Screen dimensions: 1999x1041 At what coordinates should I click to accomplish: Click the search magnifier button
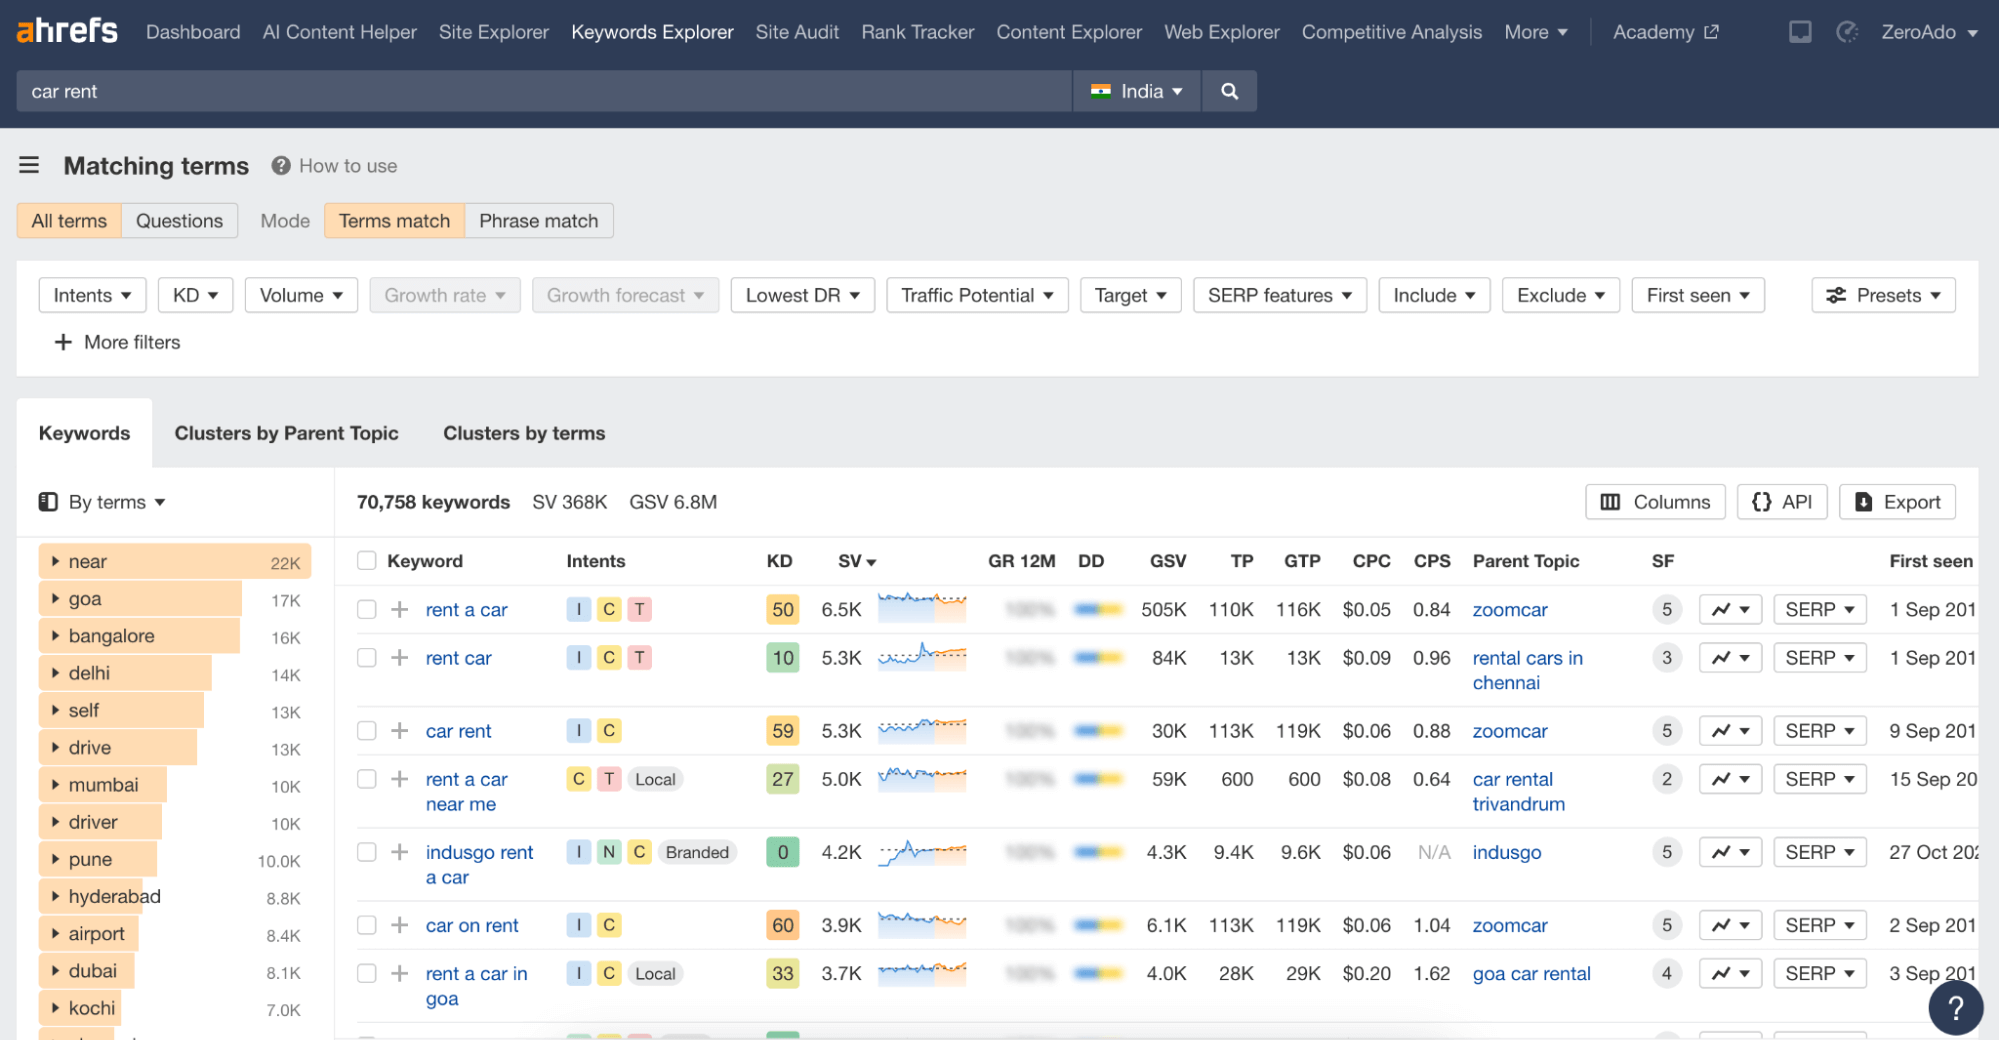click(x=1229, y=91)
